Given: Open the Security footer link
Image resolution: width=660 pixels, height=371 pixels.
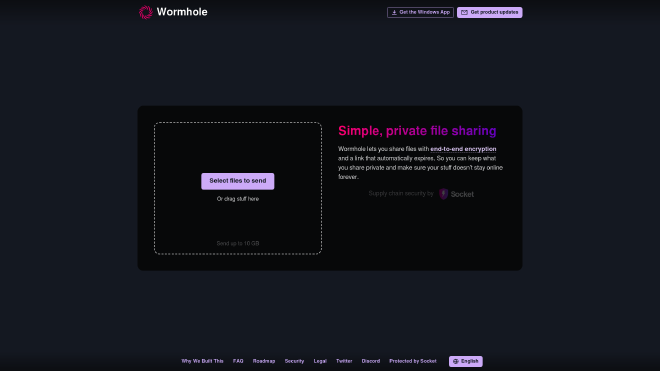Looking at the screenshot, I should (294, 361).
